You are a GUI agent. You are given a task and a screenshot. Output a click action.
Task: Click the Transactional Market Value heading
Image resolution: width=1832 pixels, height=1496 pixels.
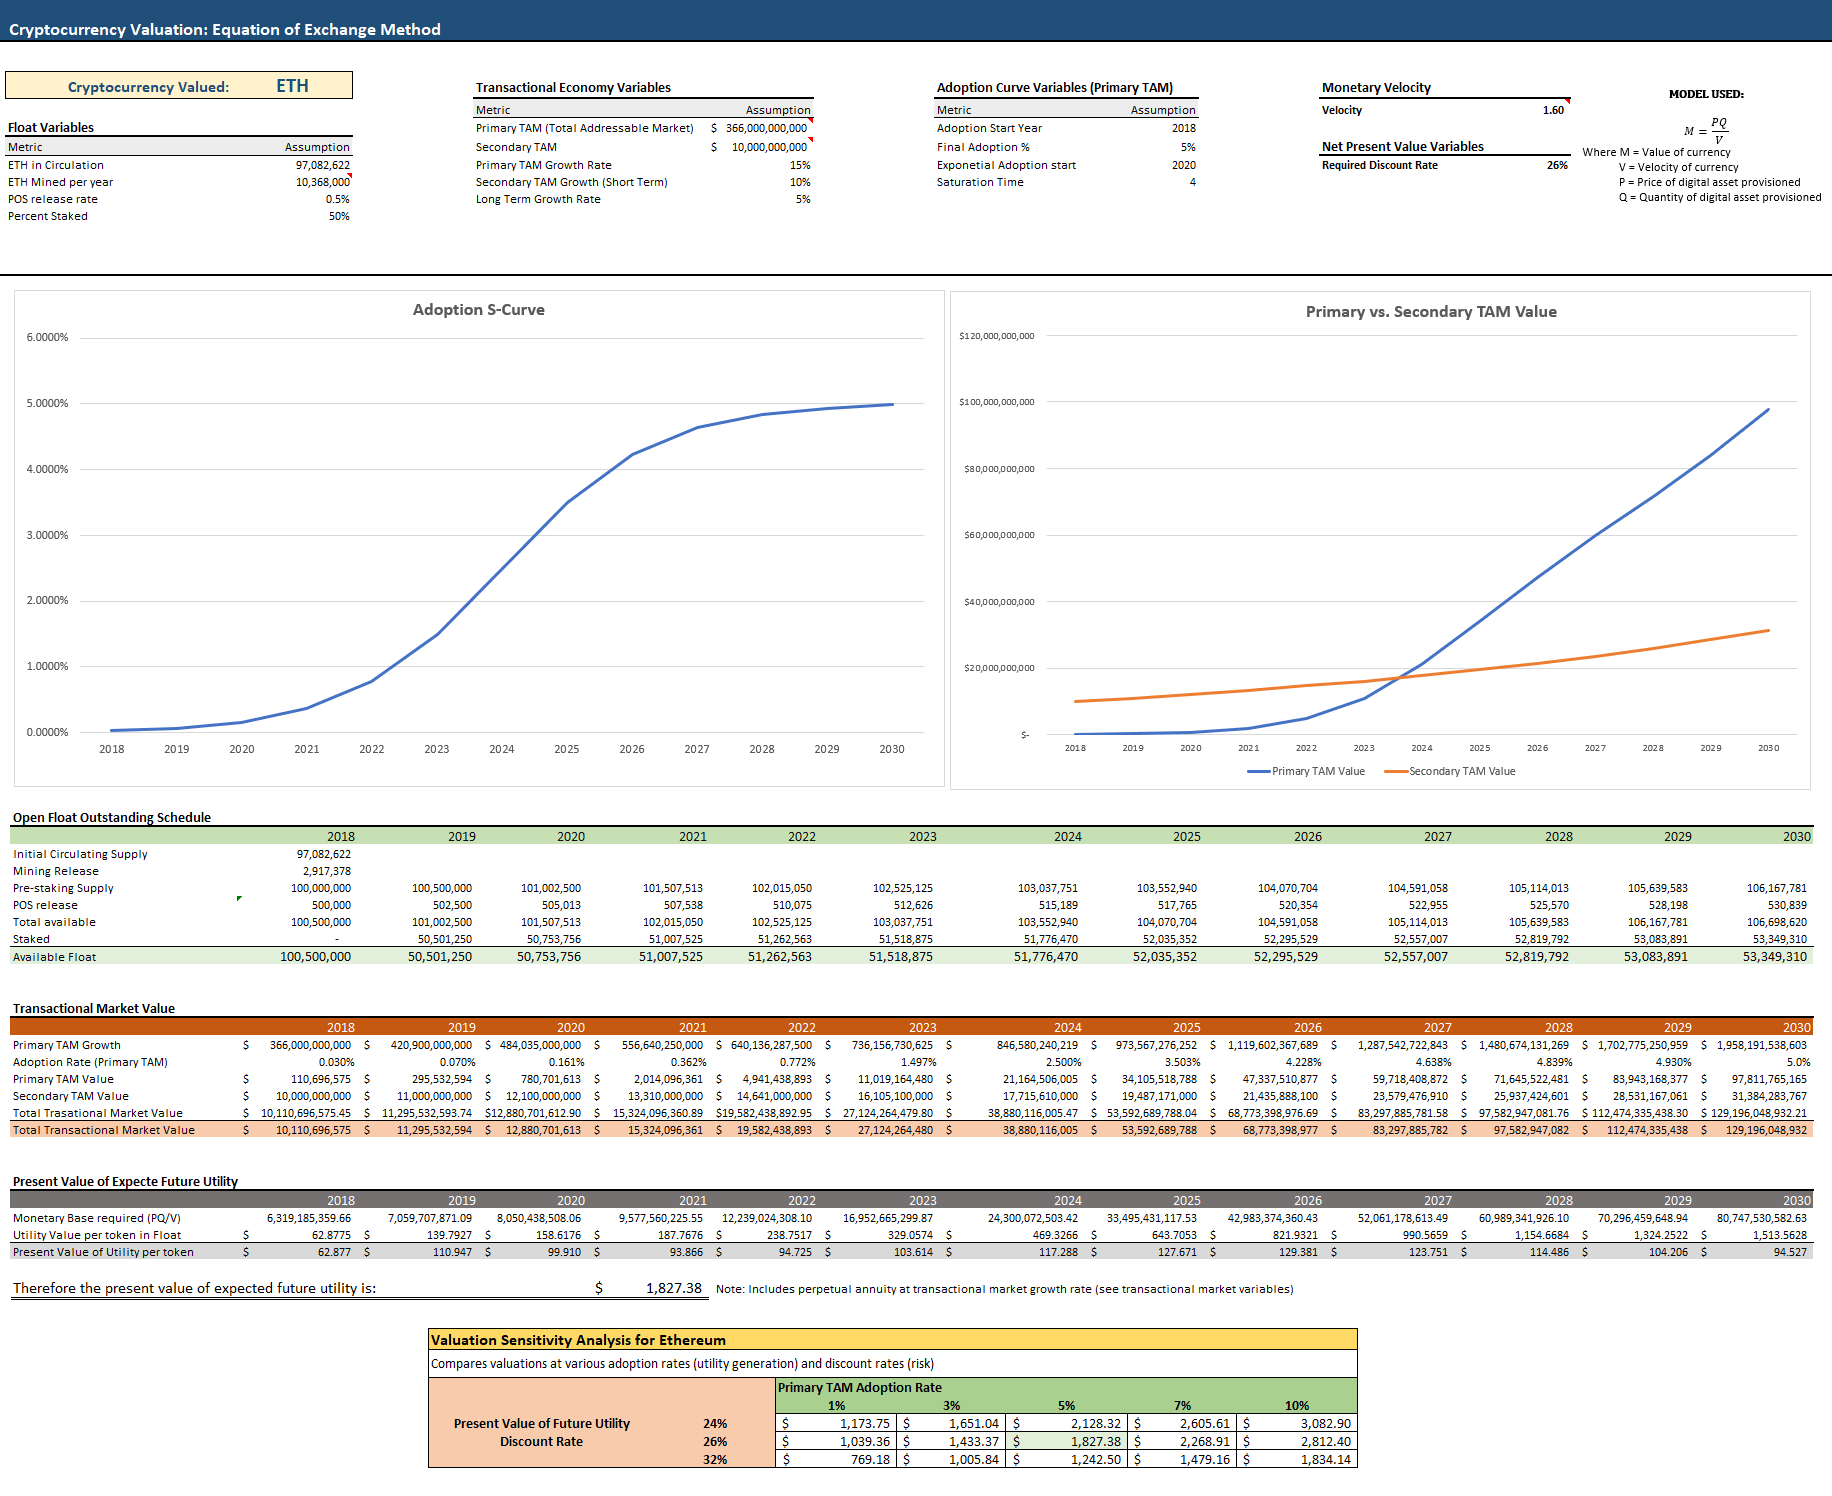point(94,1008)
